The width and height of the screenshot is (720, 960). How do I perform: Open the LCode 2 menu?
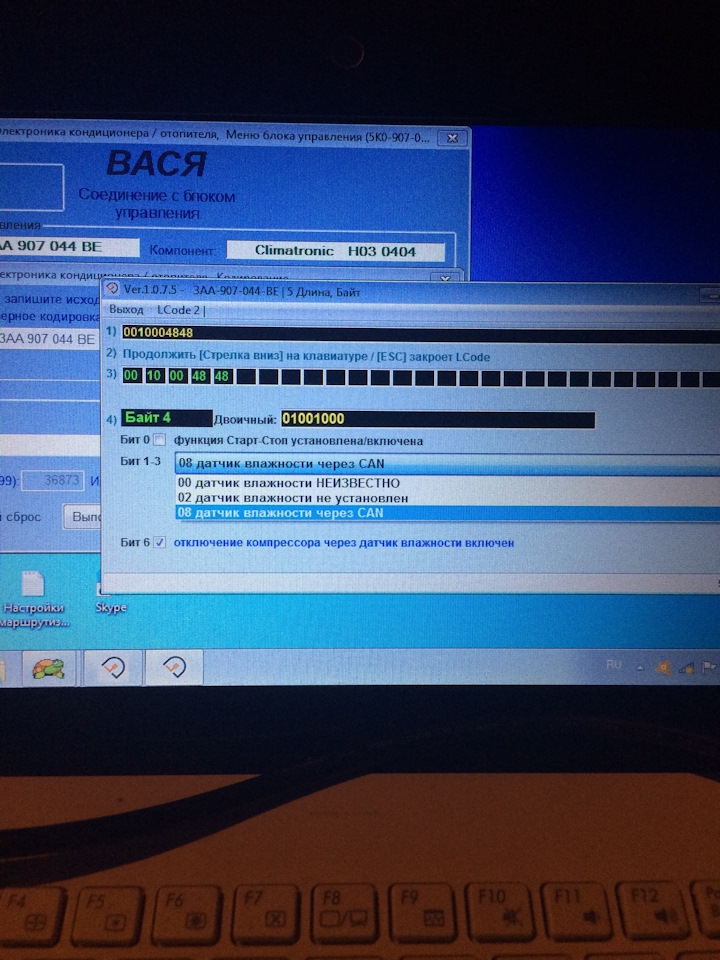[x=179, y=310]
